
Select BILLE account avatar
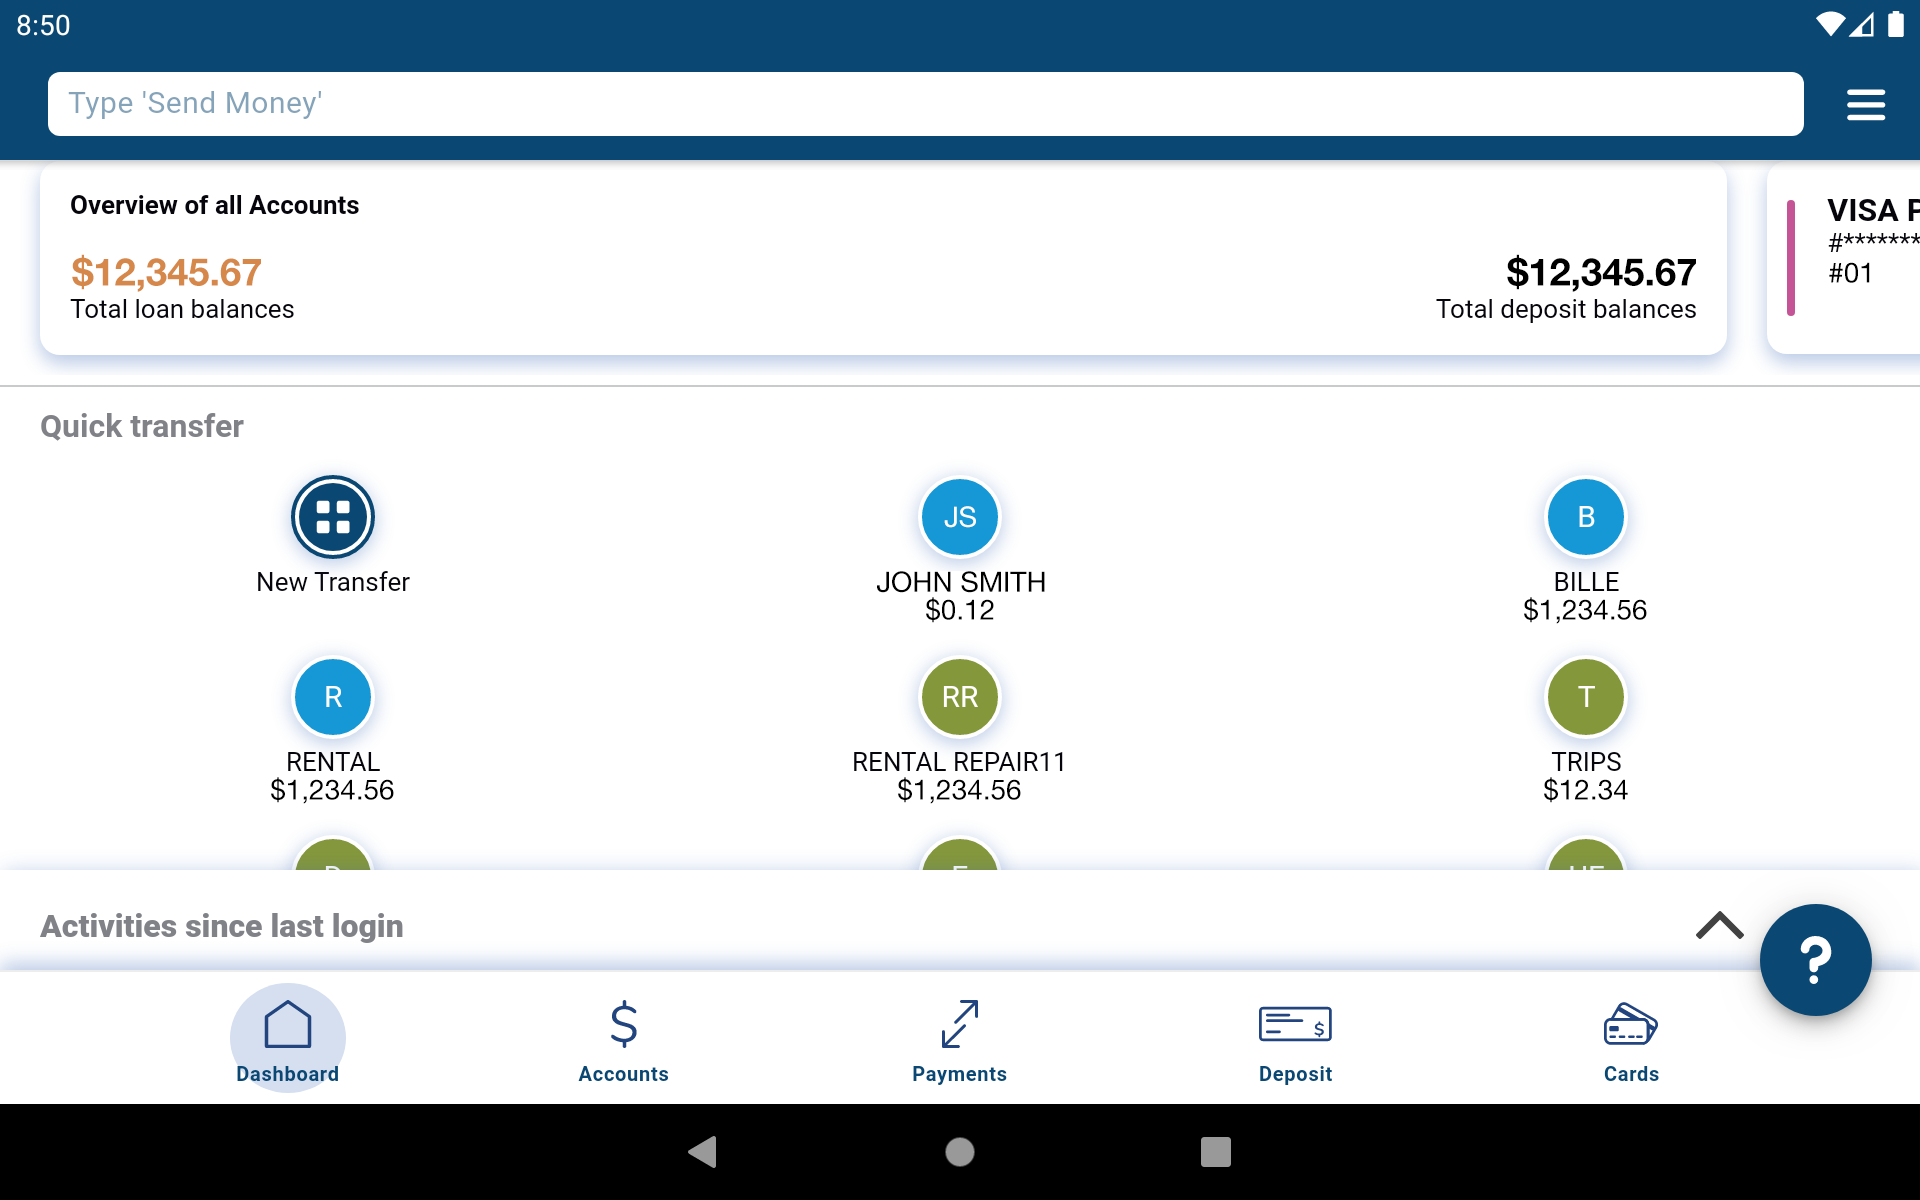click(x=1586, y=517)
